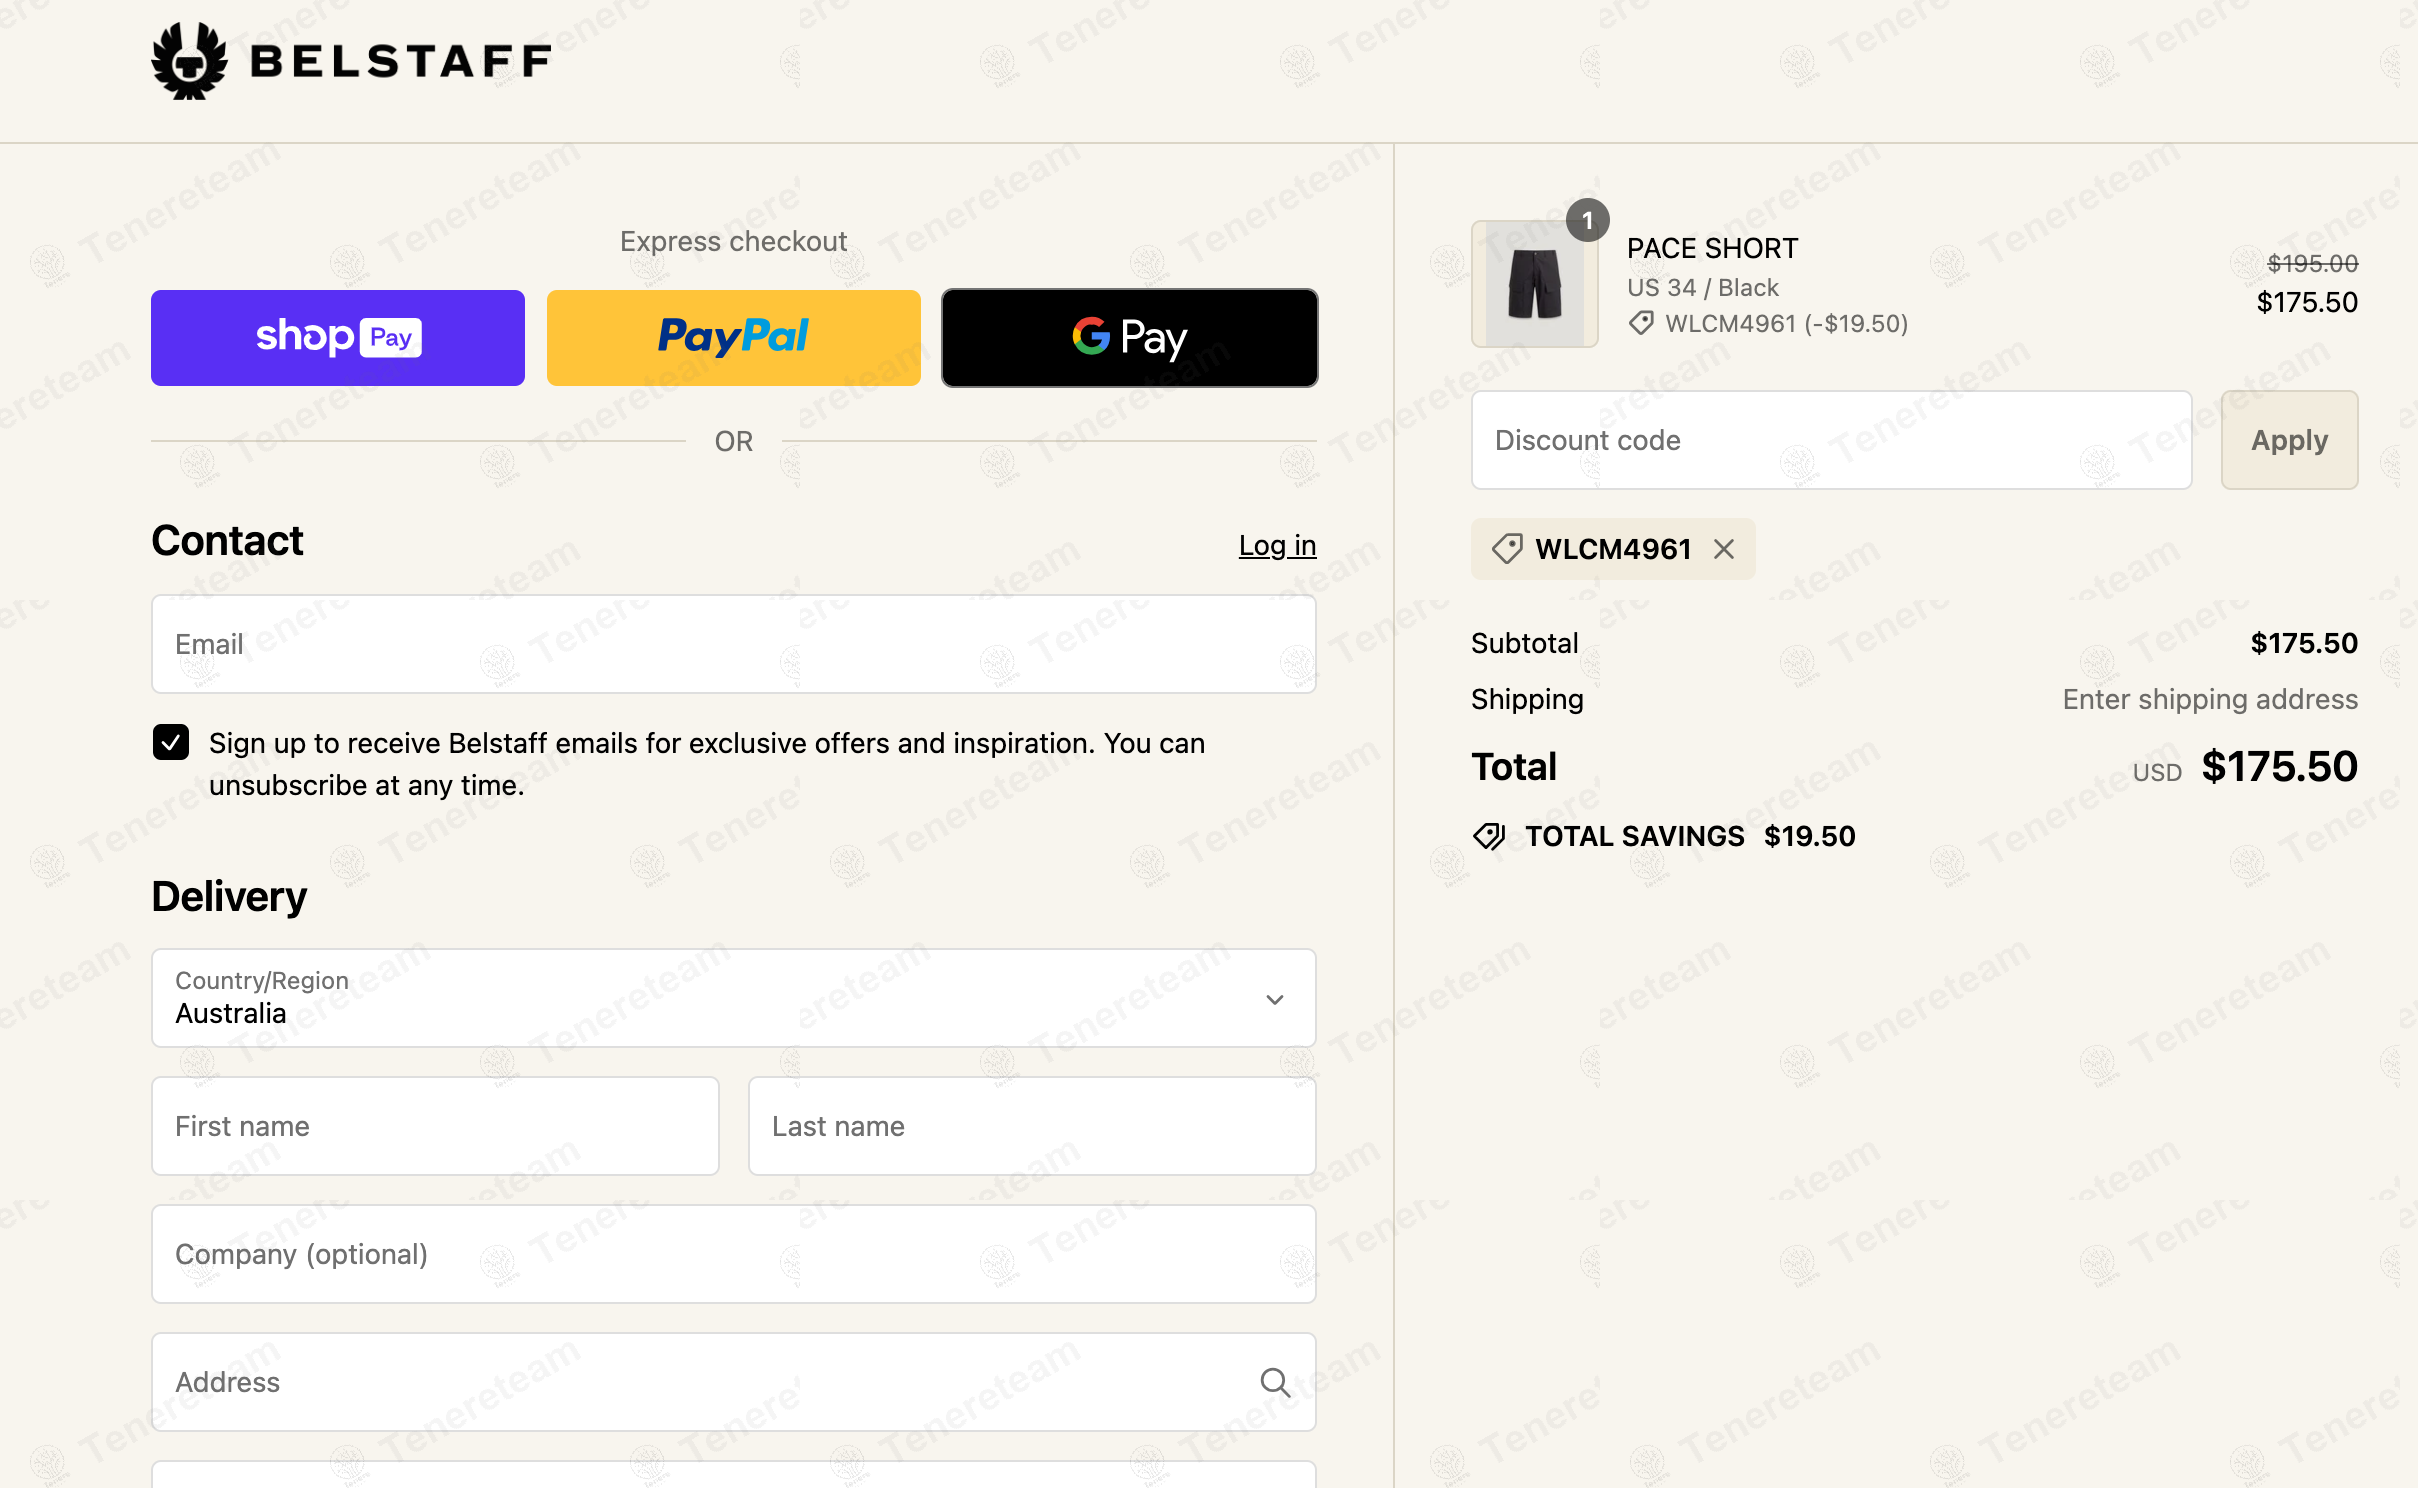Click the Country/Region chevron arrow
Viewport: 2418px width, 1488px height.
click(1275, 999)
